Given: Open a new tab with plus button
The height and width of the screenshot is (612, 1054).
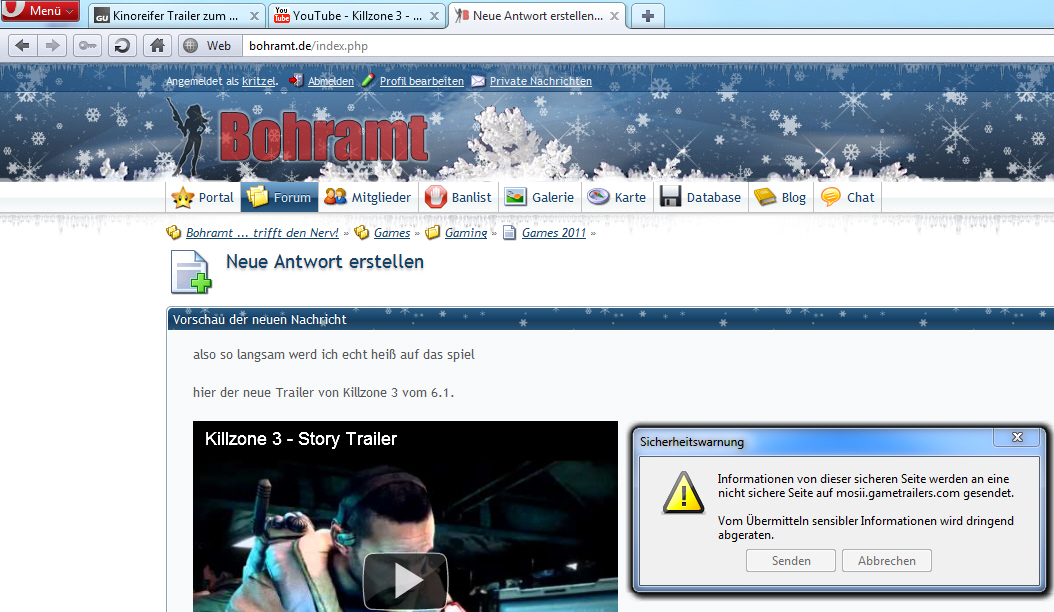Looking at the screenshot, I should [648, 16].
